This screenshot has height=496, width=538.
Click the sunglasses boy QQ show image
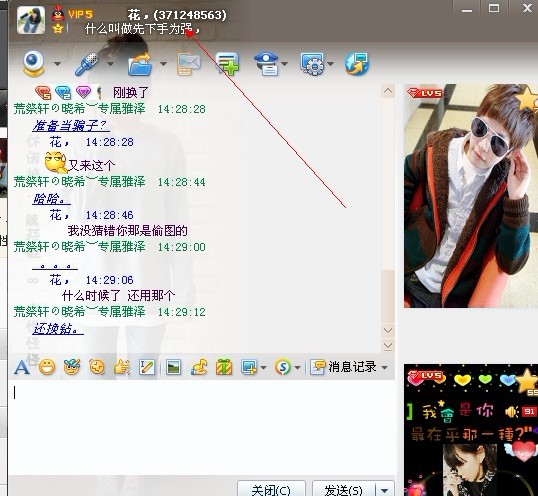coord(471,196)
